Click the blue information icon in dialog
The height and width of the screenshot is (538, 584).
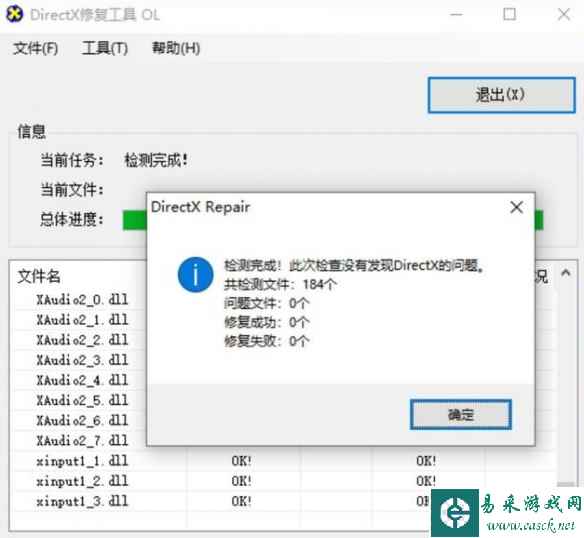click(x=196, y=275)
